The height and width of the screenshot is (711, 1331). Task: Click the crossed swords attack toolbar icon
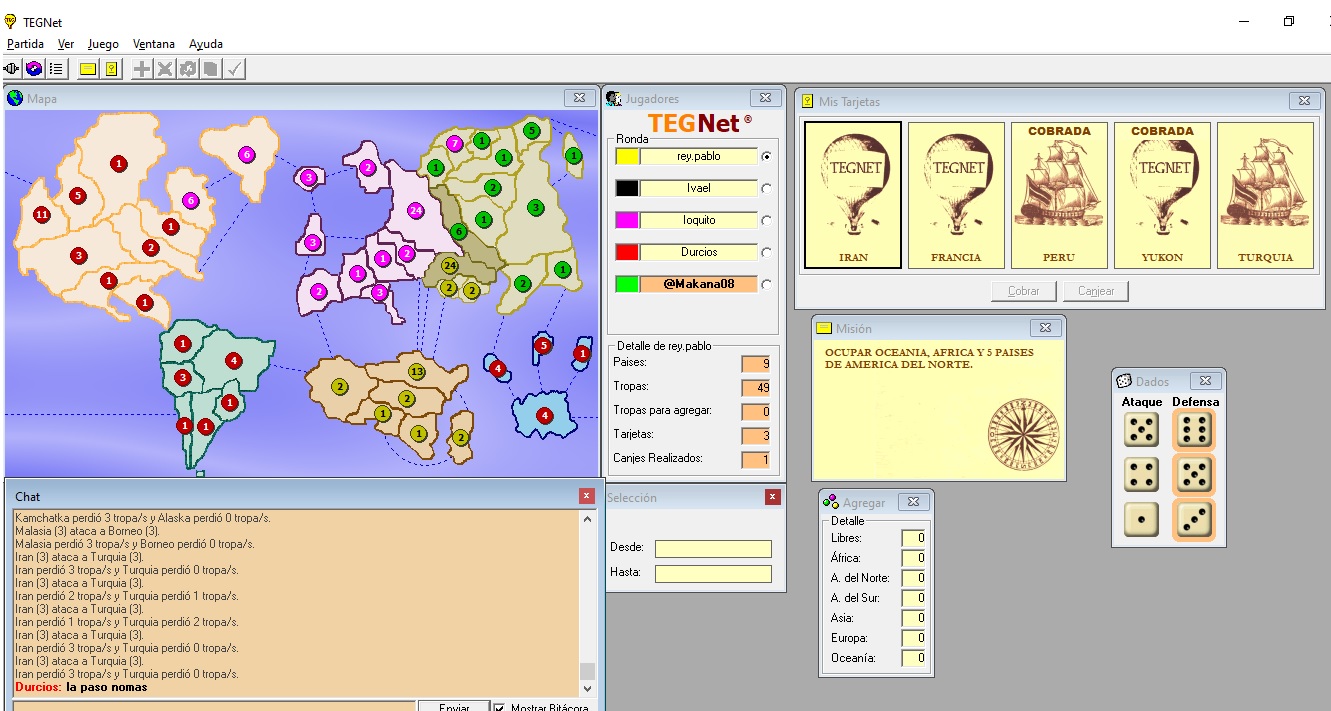click(x=165, y=69)
